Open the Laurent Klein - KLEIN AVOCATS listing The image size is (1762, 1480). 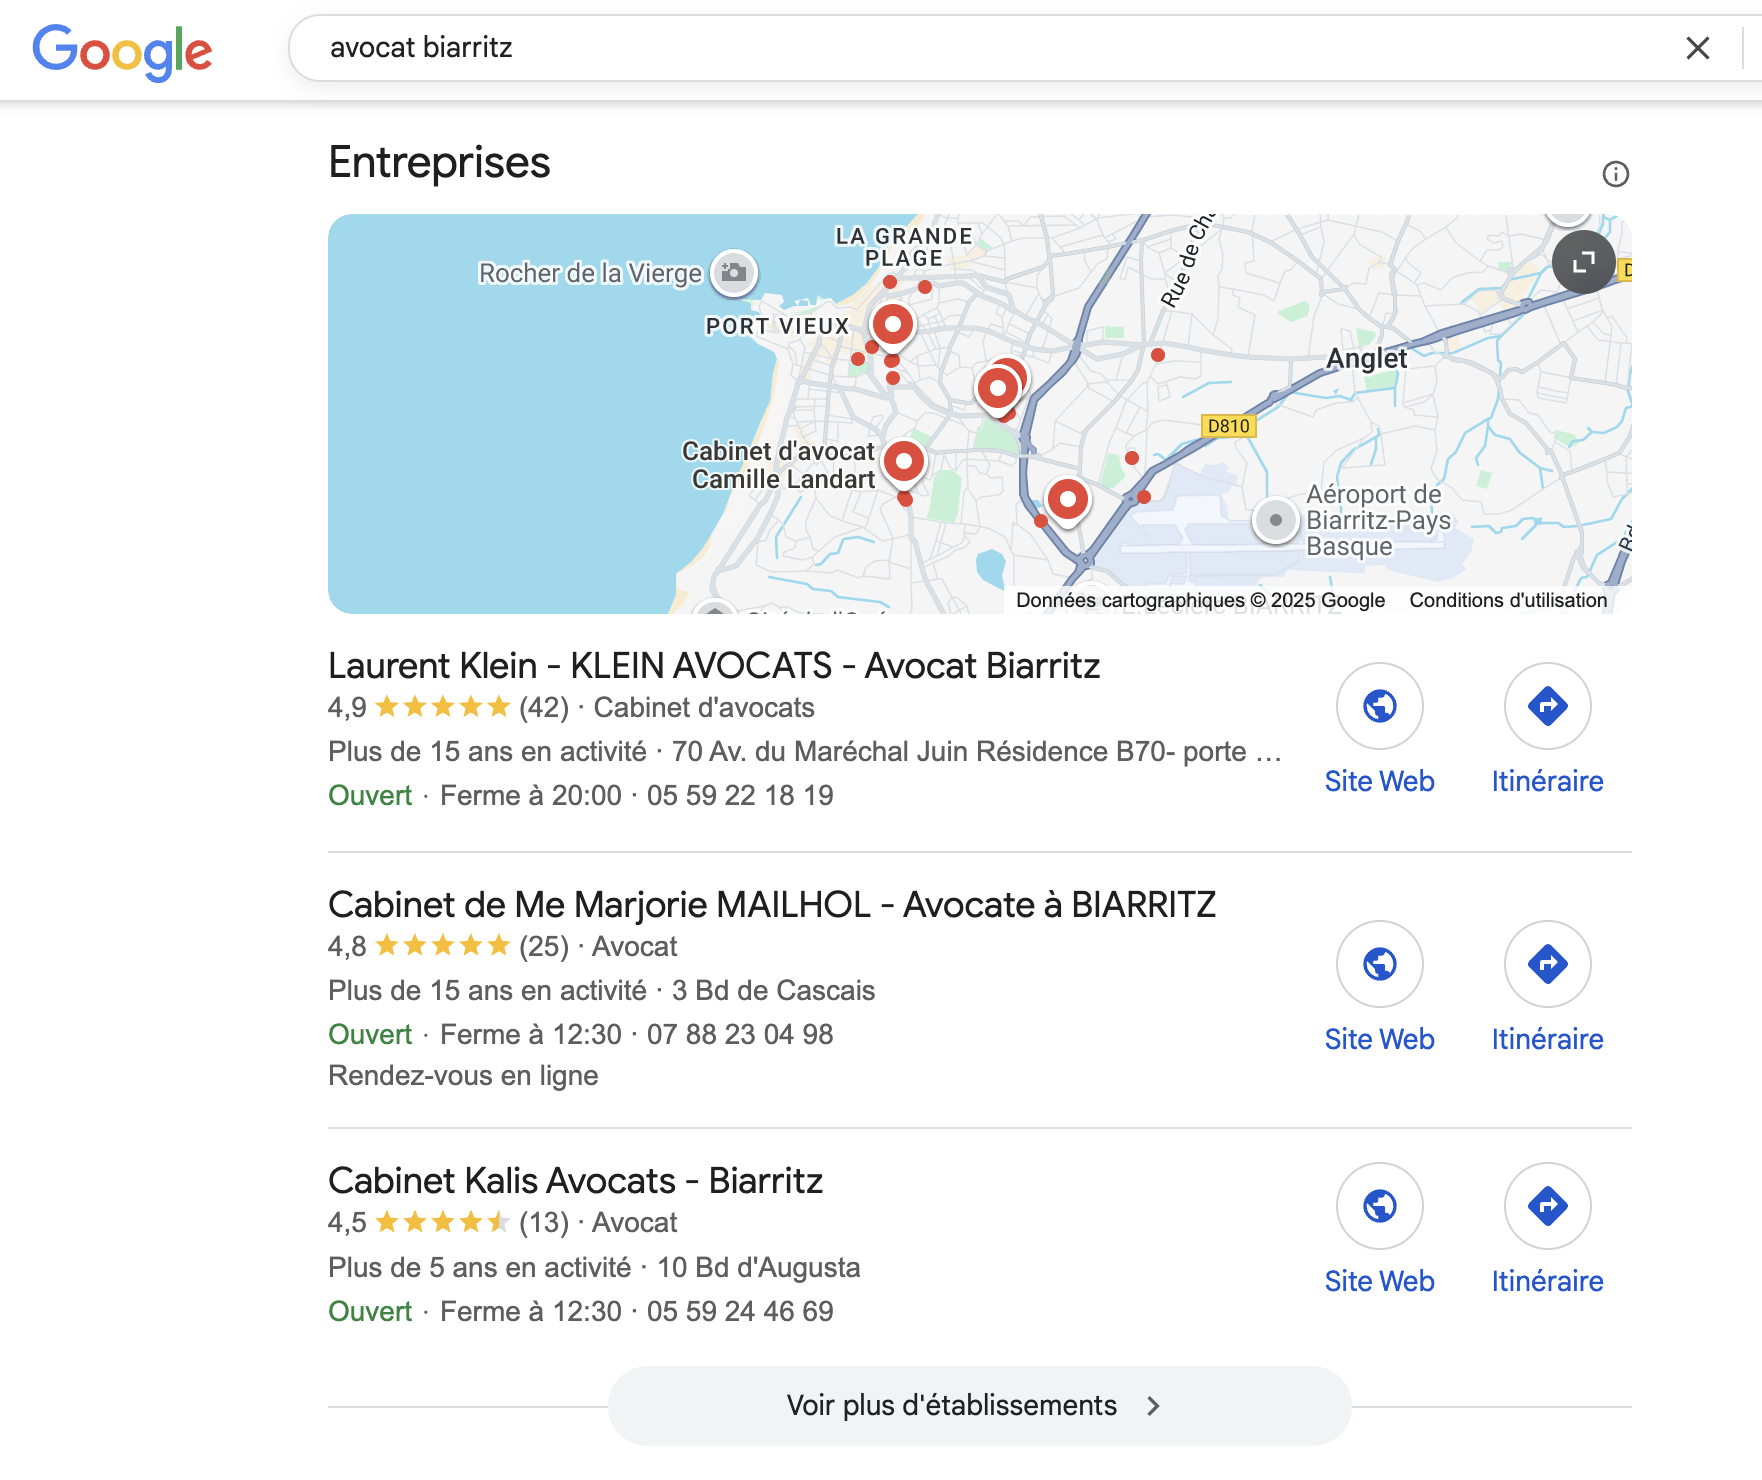[x=713, y=665]
